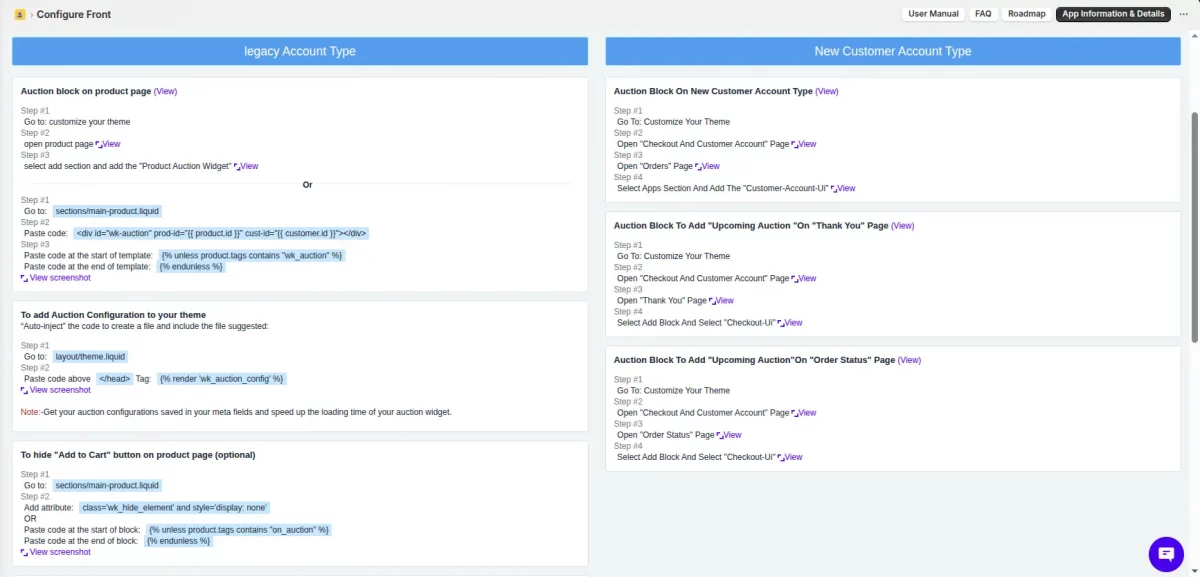Image resolution: width=1200 pixels, height=577 pixels.
Task: Copy the wk-auction div code snippet
Action: click(222, 233)
